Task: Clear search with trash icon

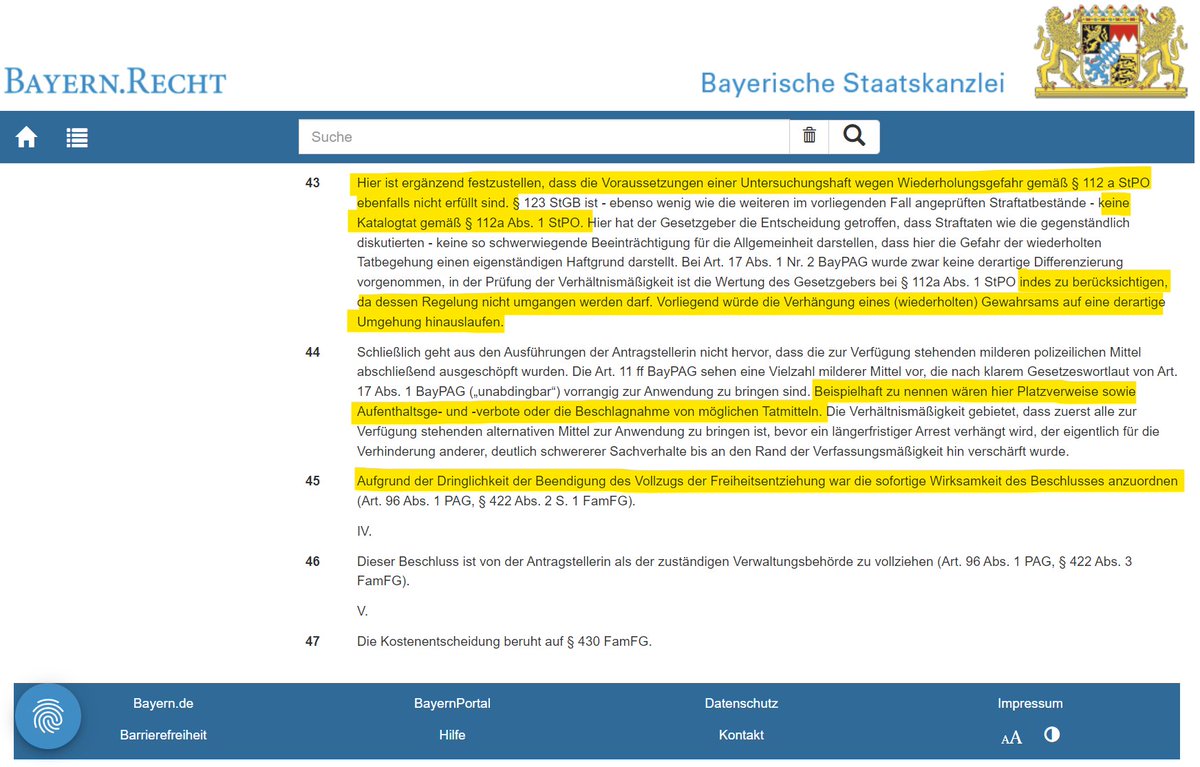Action: 809,136
